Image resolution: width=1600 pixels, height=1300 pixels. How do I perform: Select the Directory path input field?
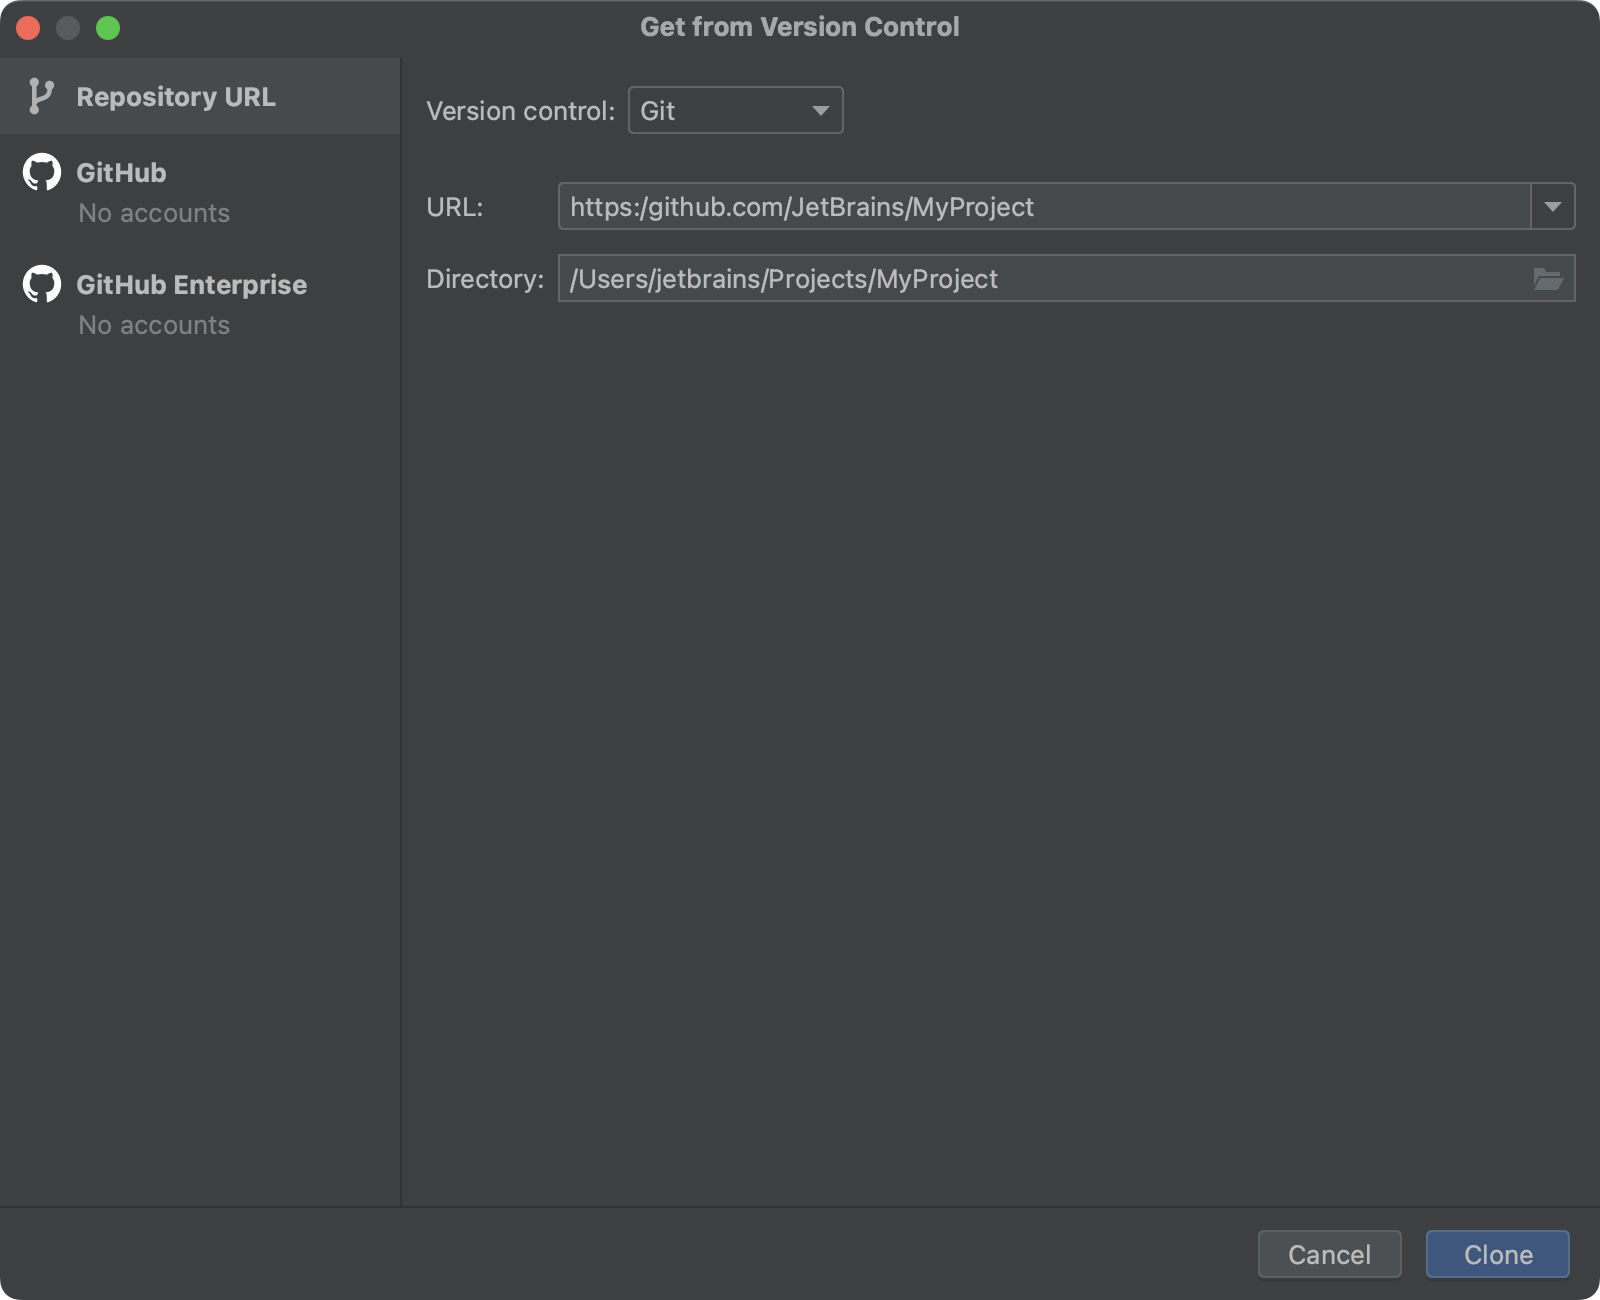(1000, 279)
